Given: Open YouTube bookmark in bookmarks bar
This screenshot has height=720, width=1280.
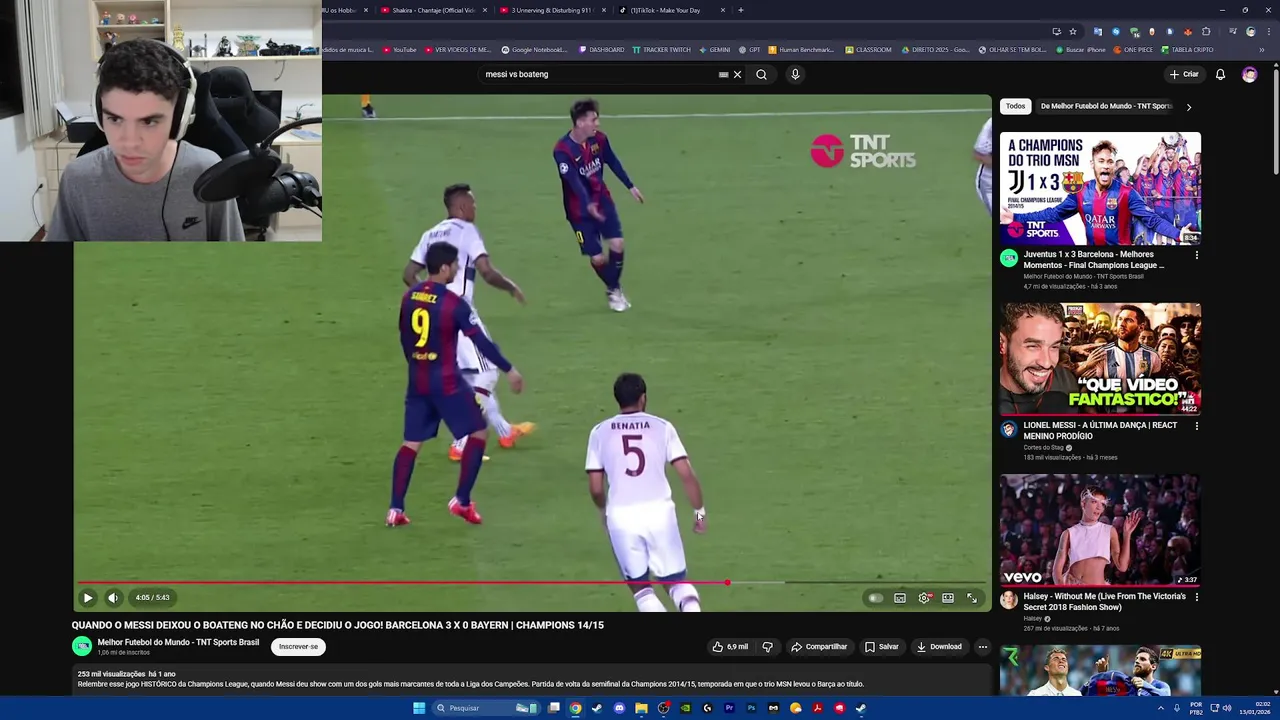Looking at the screenshot, I should click(x=400, y=49).
